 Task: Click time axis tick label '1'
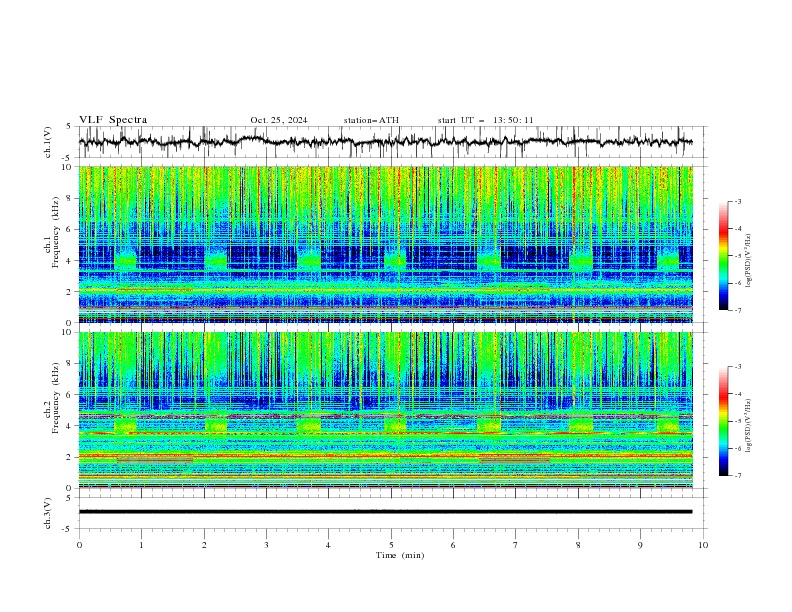click(141, 545)
